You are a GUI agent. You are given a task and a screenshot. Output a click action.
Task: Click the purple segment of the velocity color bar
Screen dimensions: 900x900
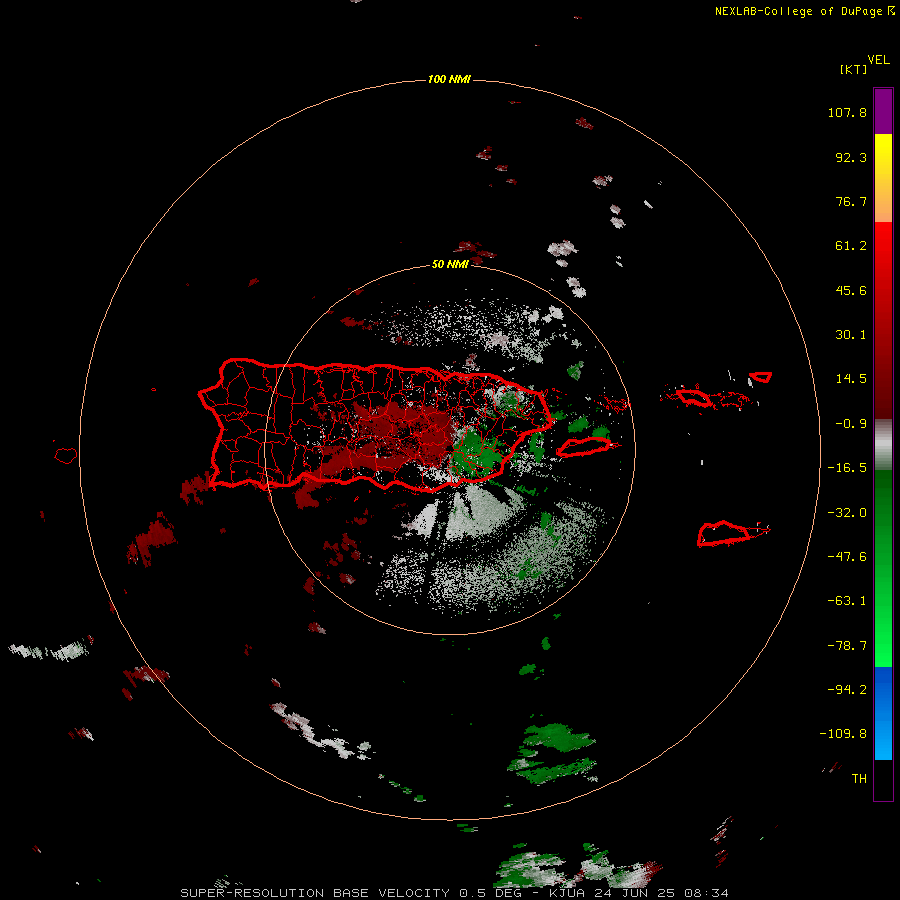coord(883,111)
